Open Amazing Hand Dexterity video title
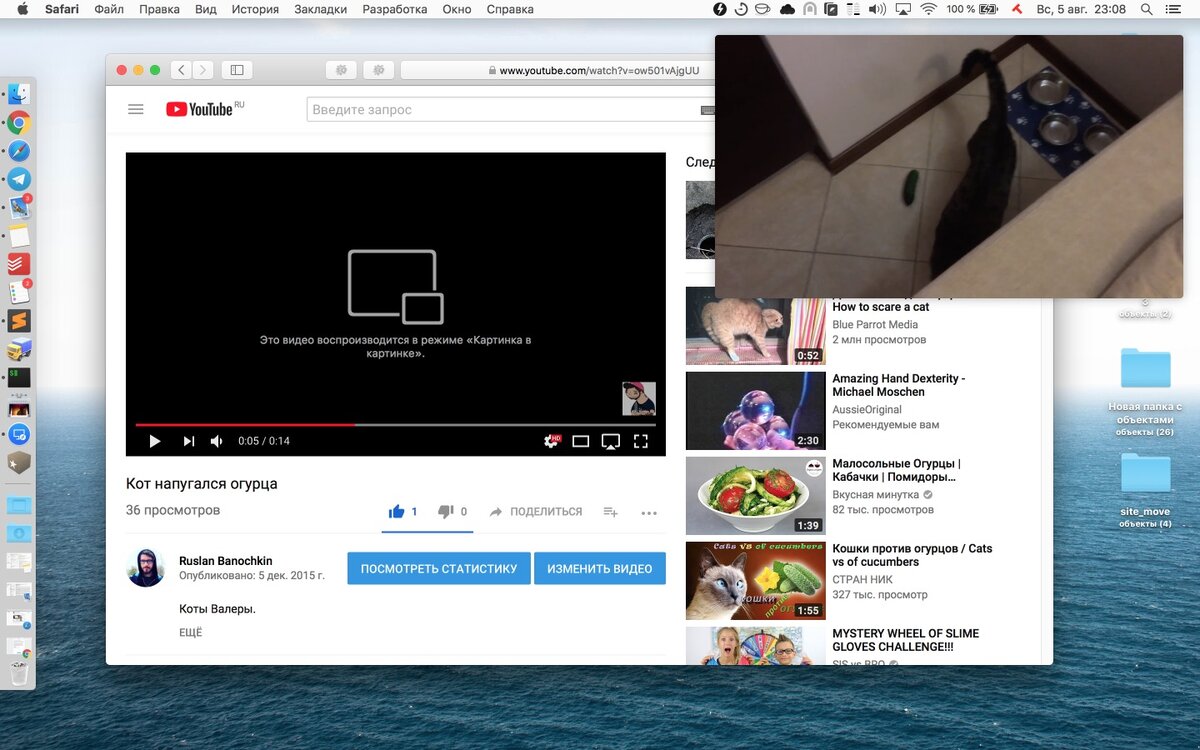Viewport: 1200px width, 750px height. (x=899, y=385)
